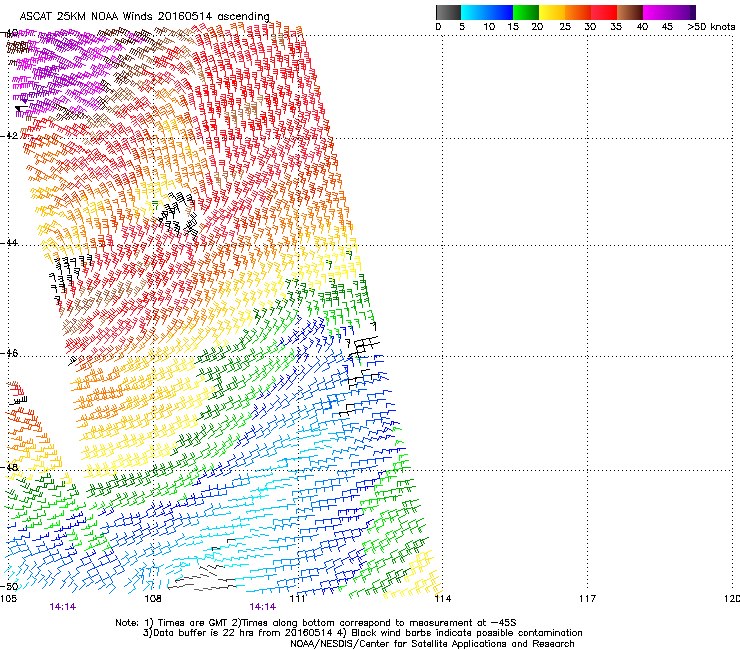Screen dimensions: 740x650
Task: Click the gray 0-5 knots legend segment
Action: pos(448,12)
